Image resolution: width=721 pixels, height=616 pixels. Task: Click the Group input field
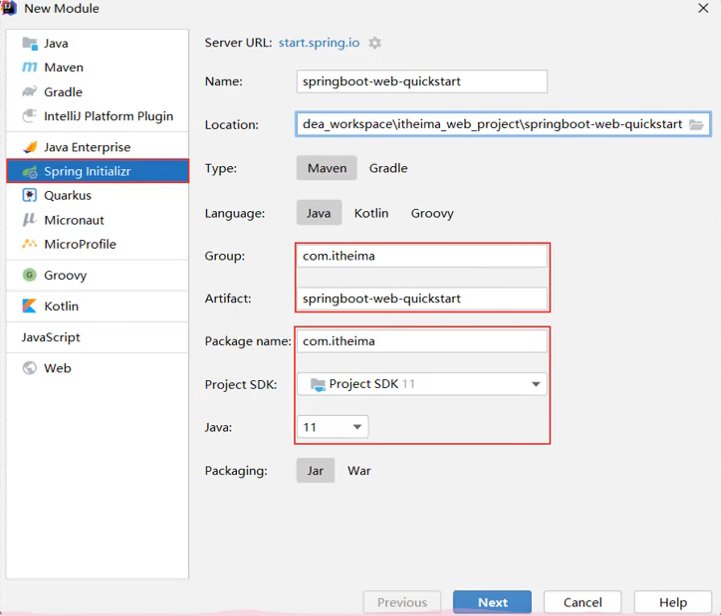coord(422,256)
